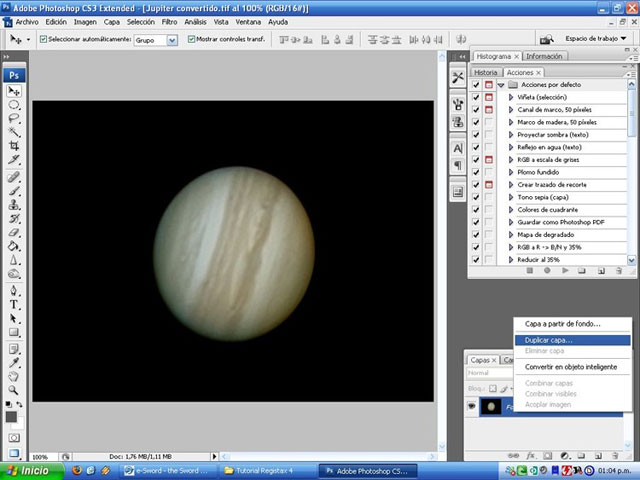This screenshot has width=640, height=480.
Task: Select the Pen tool
Action: click(x=14, y=291)
